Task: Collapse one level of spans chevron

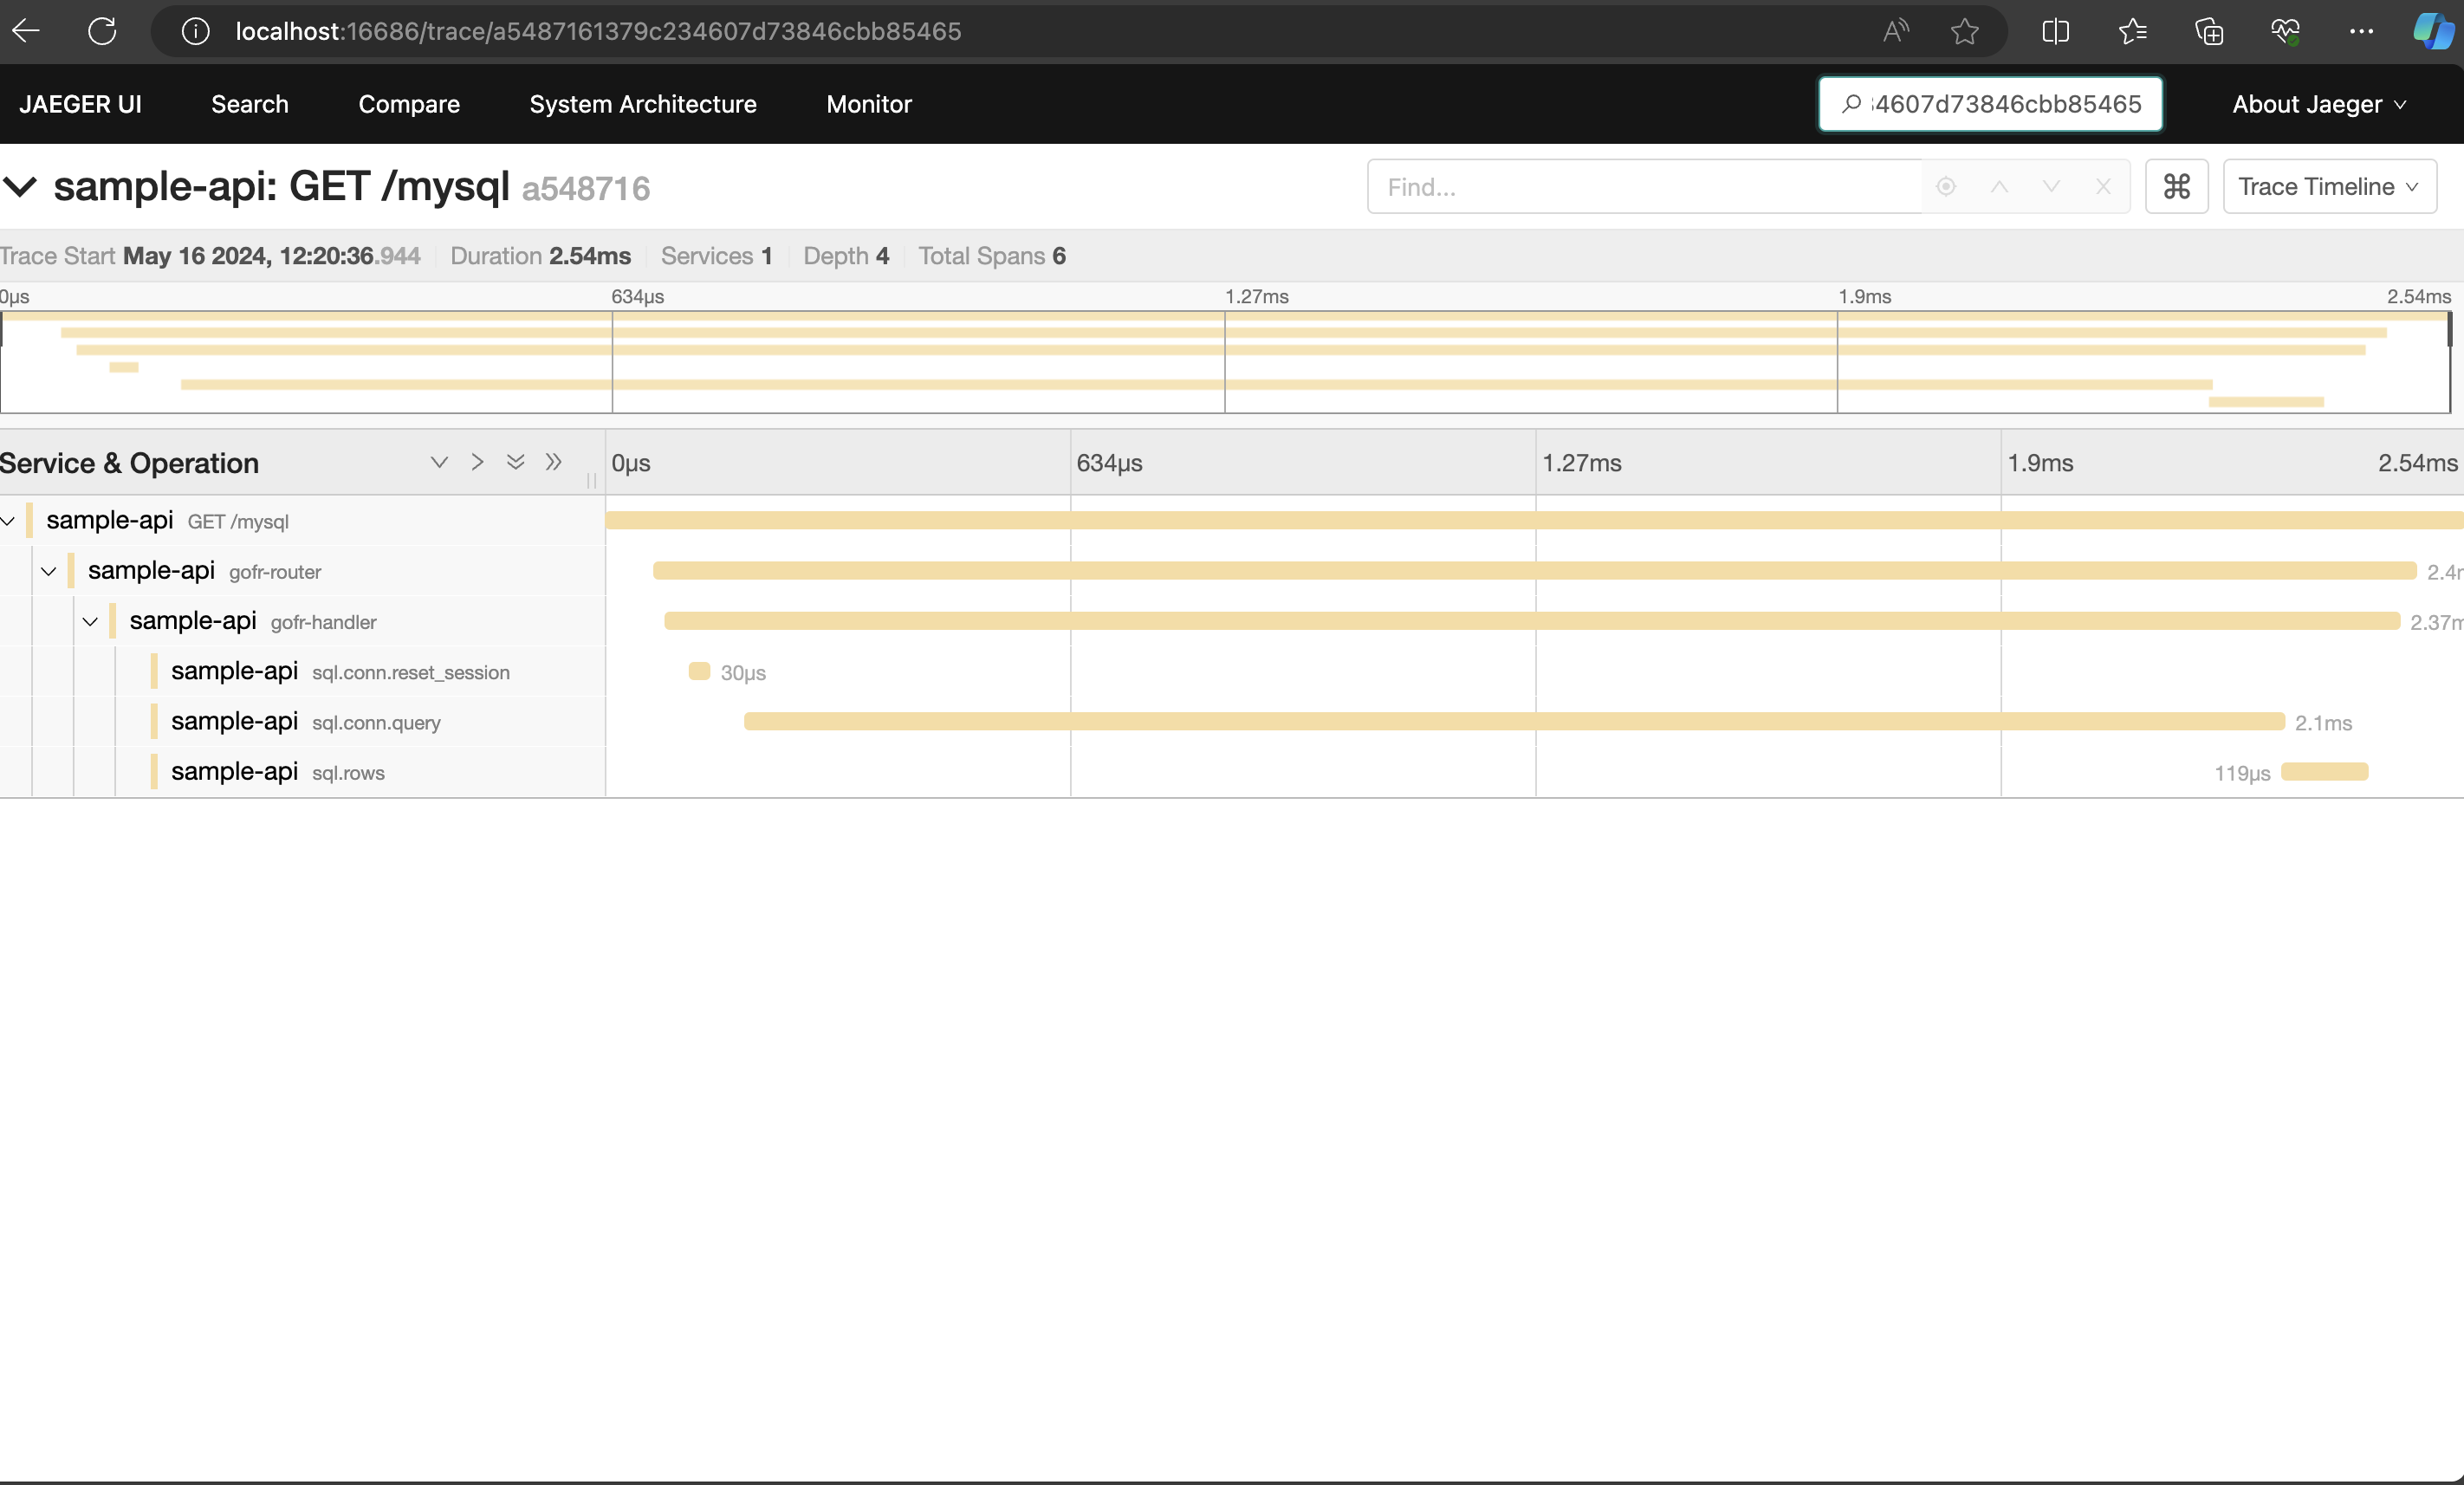Action: click(477, 462)
